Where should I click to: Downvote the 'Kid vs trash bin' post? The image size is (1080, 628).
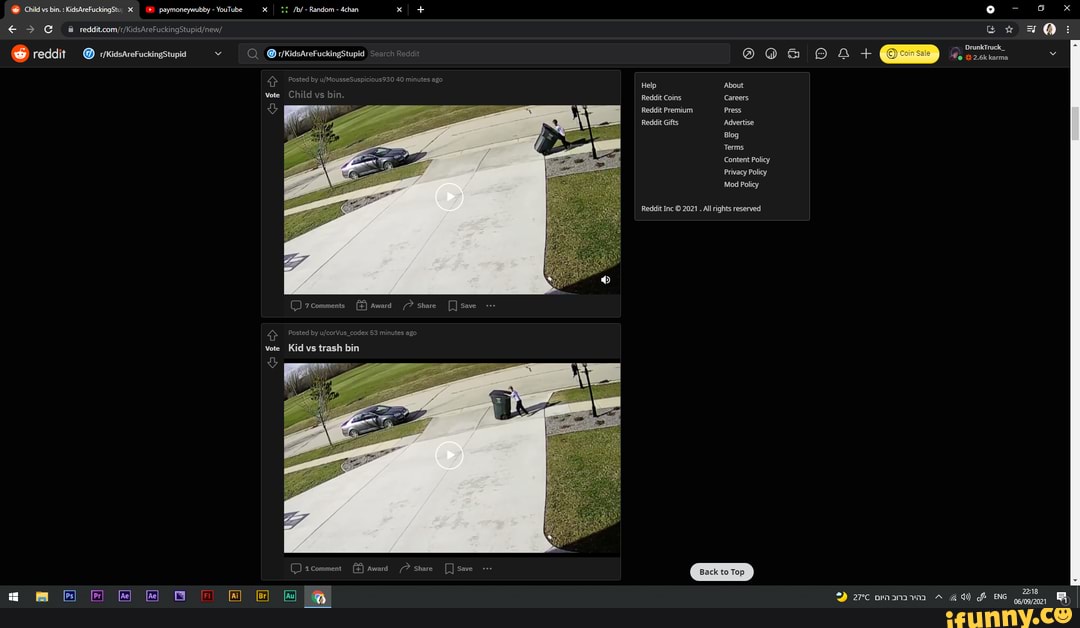coord(272,363)
